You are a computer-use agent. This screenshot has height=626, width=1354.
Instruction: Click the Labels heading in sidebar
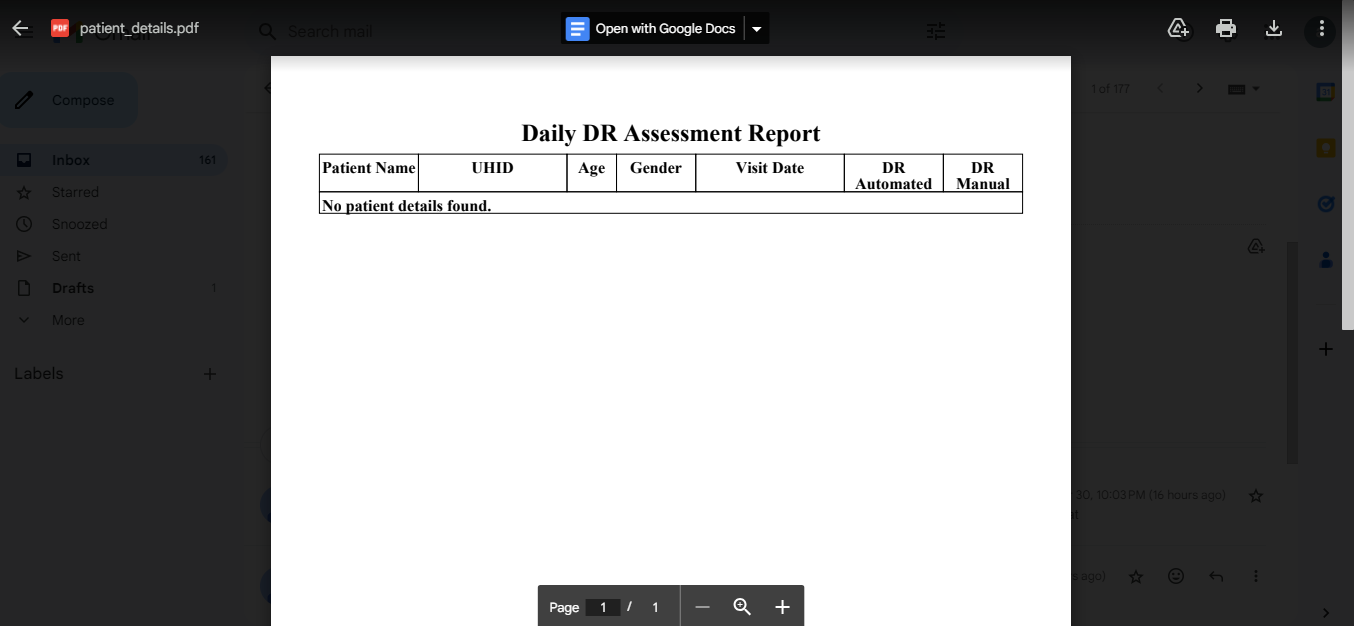pos(39,374)
